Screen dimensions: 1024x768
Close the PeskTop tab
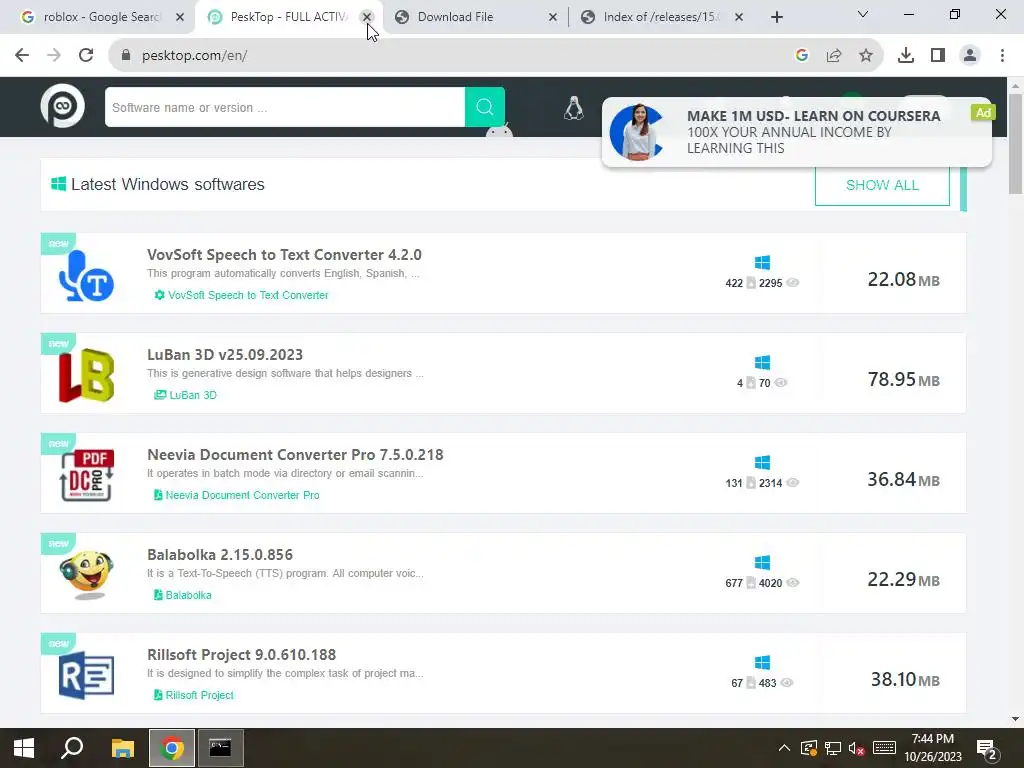tap(367, 17)
